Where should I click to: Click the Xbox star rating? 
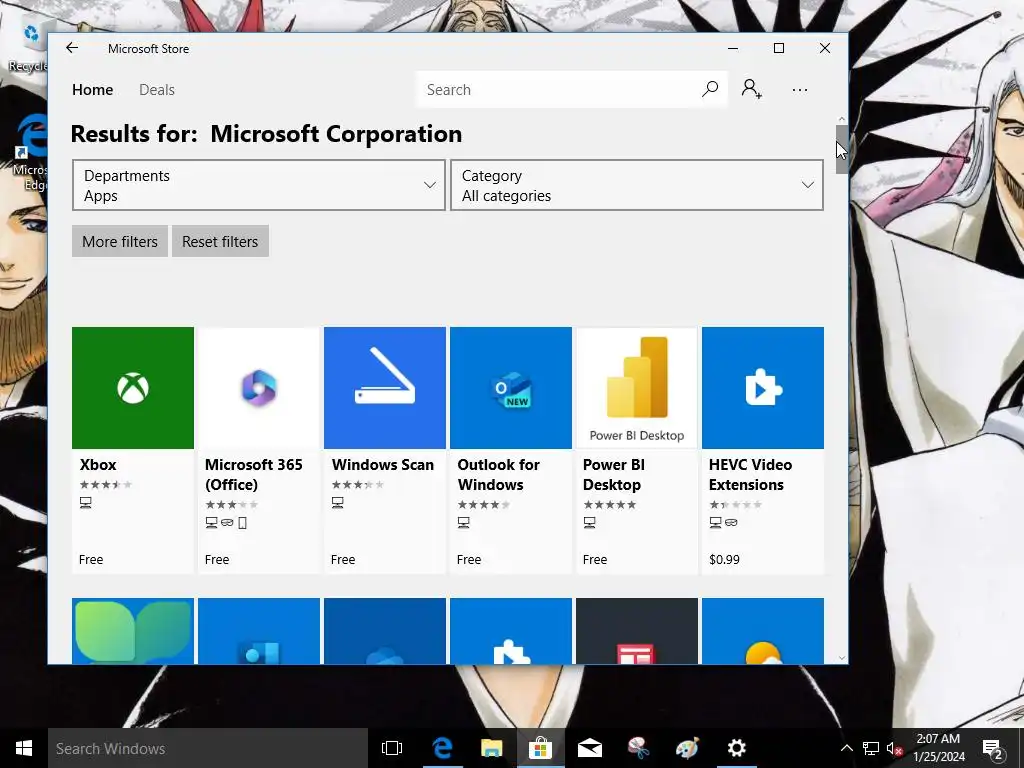pos(106,485)
